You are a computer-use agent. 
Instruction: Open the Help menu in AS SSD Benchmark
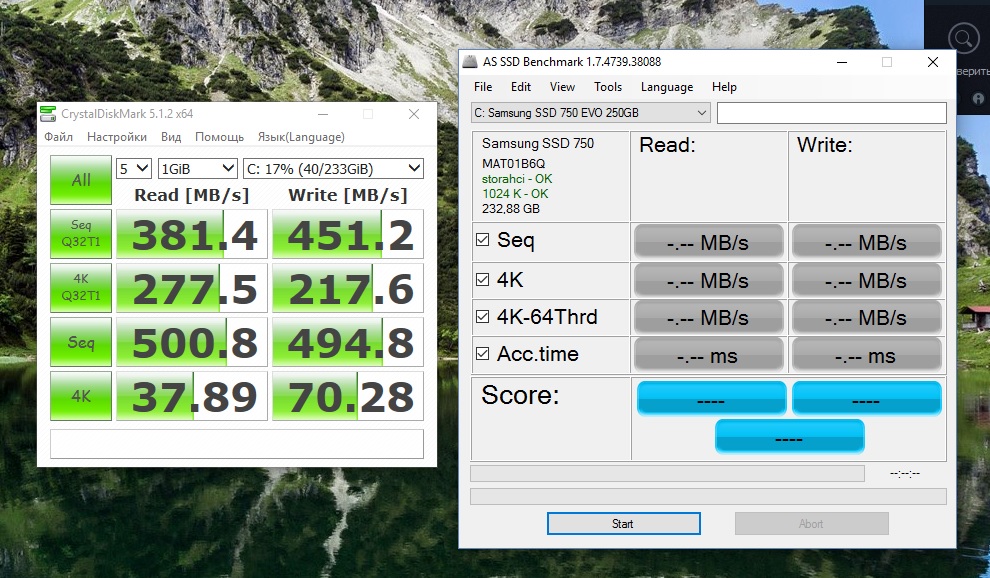(724, 87)
